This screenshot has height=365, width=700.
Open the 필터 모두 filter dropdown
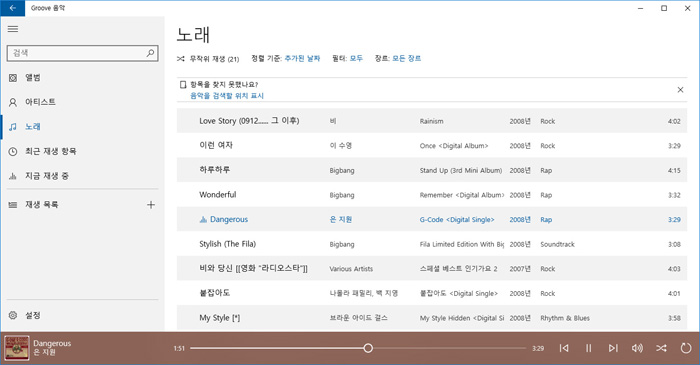pyautogui.click(x=356, y=58)
